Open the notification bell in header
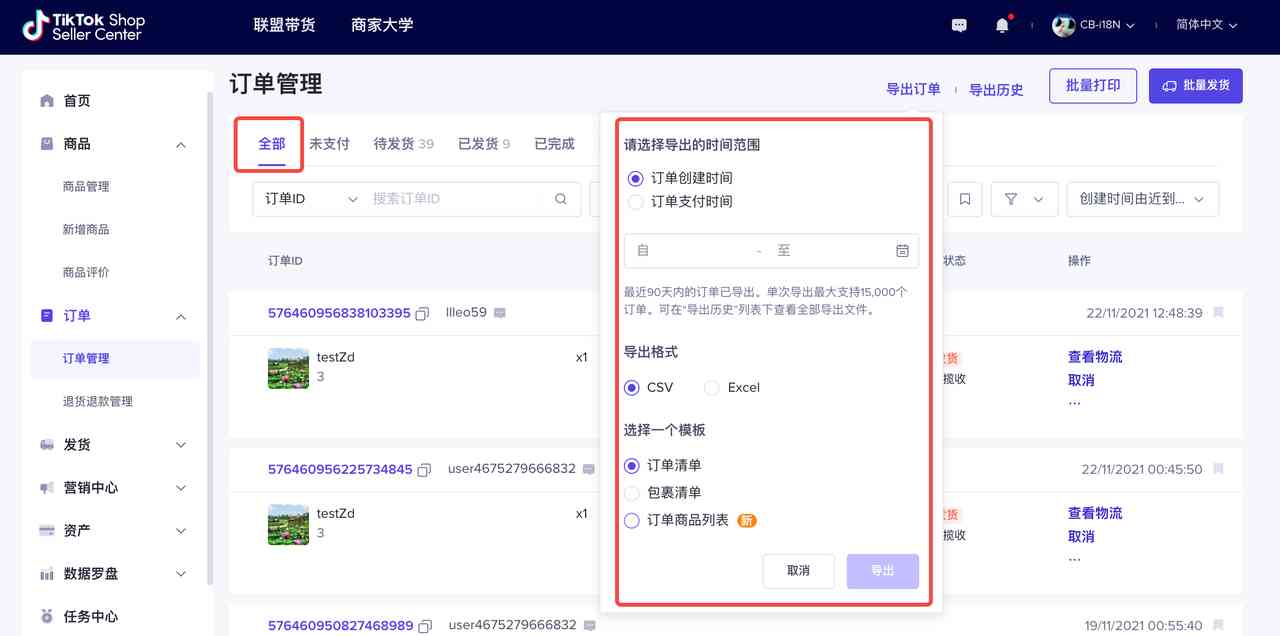 1002,25
